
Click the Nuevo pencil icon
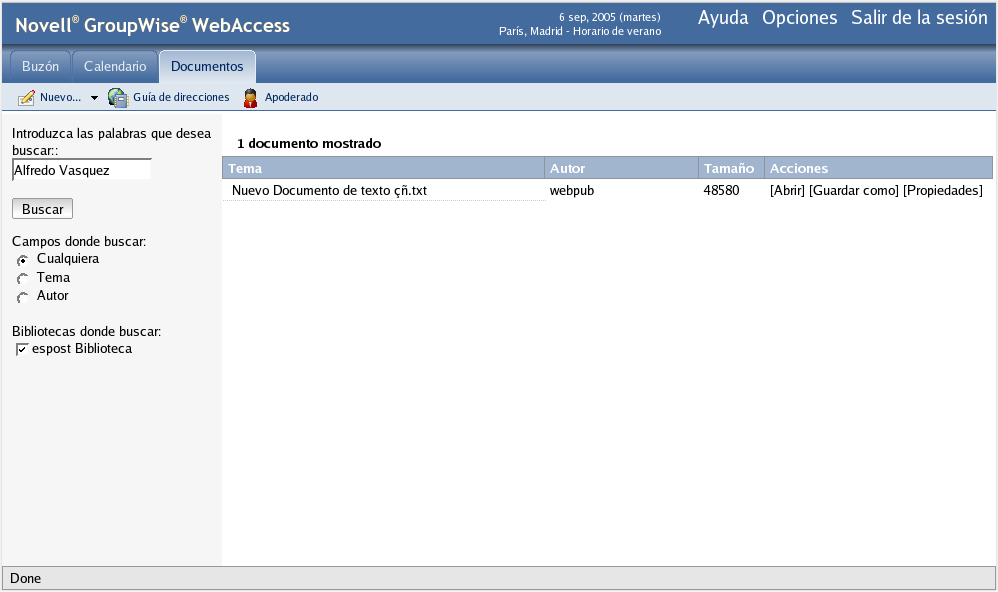tap(25, 97)
